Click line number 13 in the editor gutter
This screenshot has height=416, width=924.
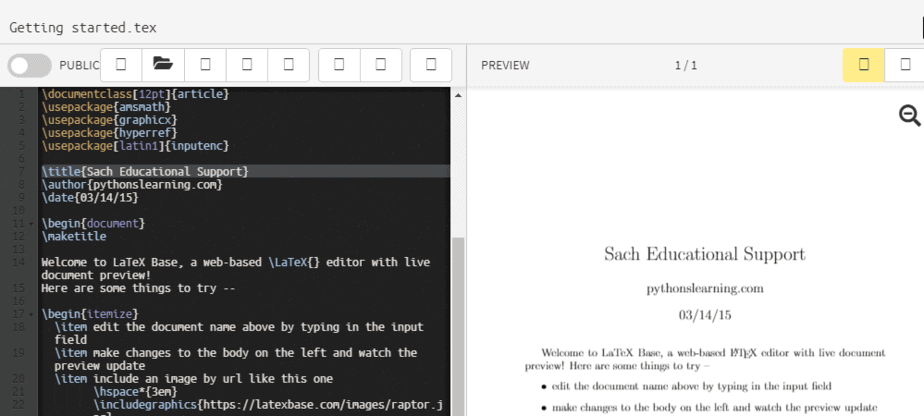19,250
